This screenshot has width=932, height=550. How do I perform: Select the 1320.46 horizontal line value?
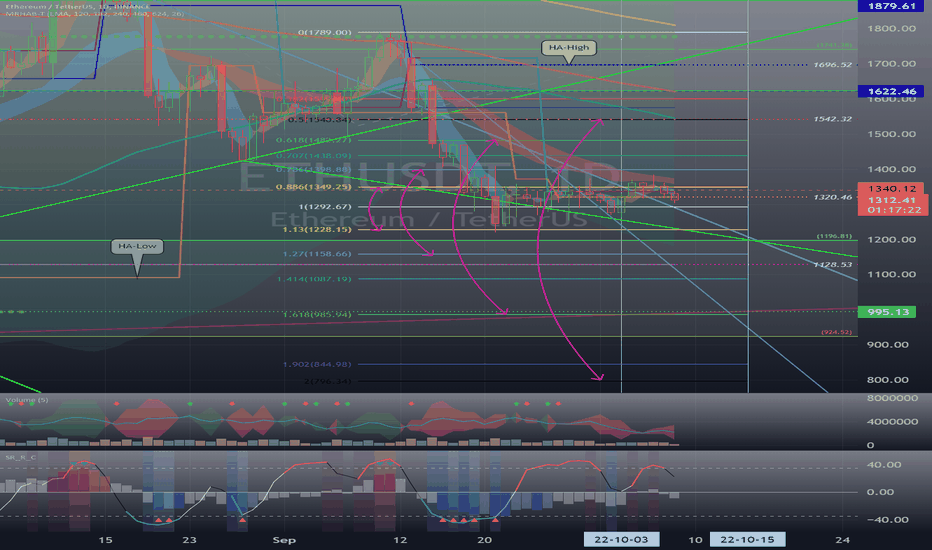pyautogui.click(x=833, y=197)
